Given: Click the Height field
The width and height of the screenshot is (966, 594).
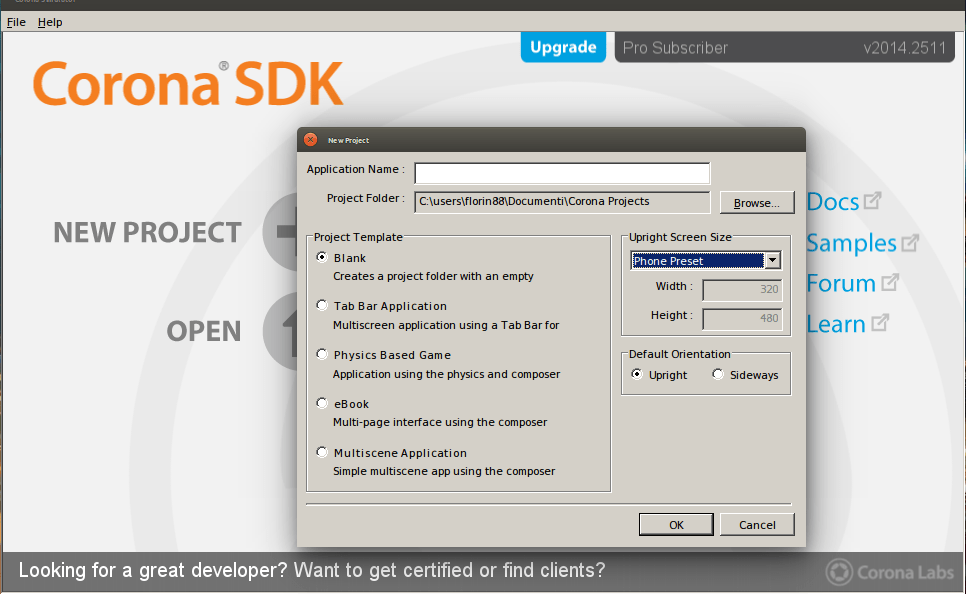Looking at the screenshot, I should coord(742,319).
